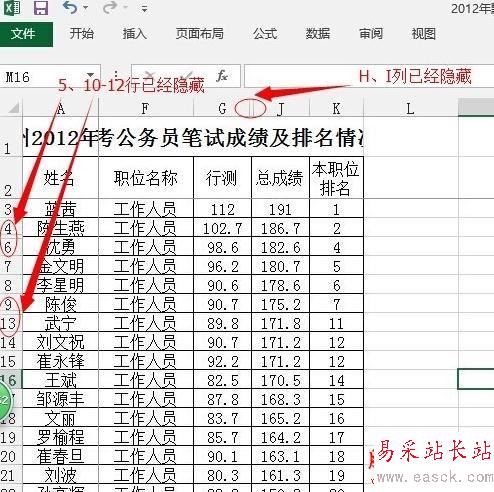Screen dimensions: 494x492
Task: Click the Select All corner triangle
Action: coord(13,108)
